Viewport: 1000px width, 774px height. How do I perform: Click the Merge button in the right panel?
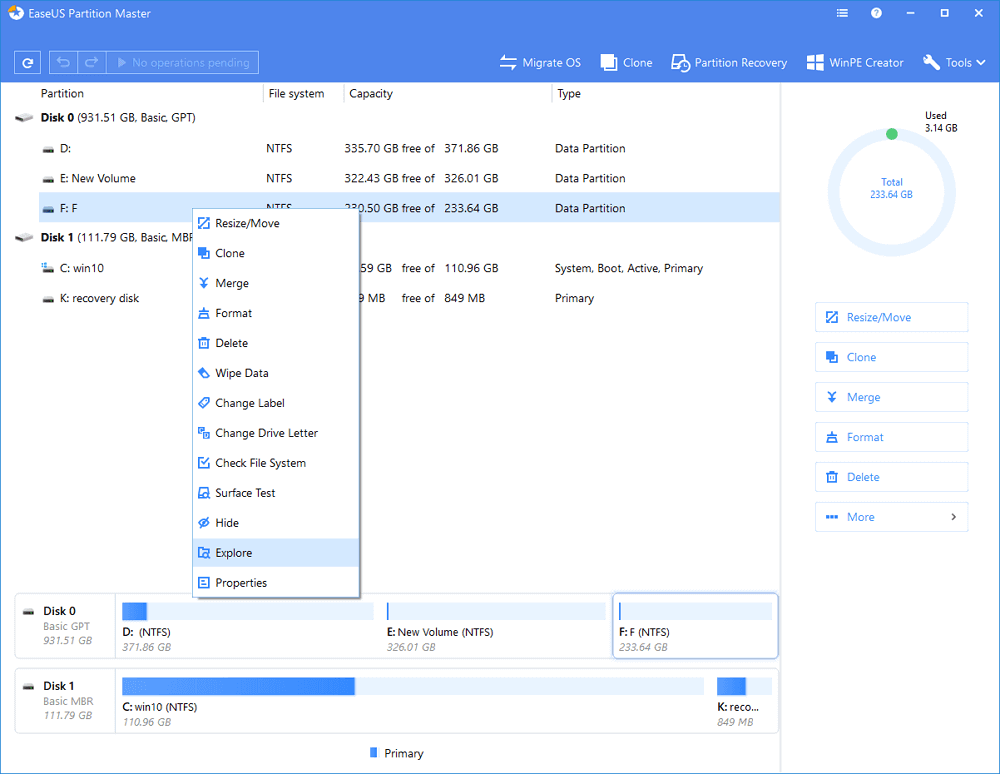(x=891, y=397)
